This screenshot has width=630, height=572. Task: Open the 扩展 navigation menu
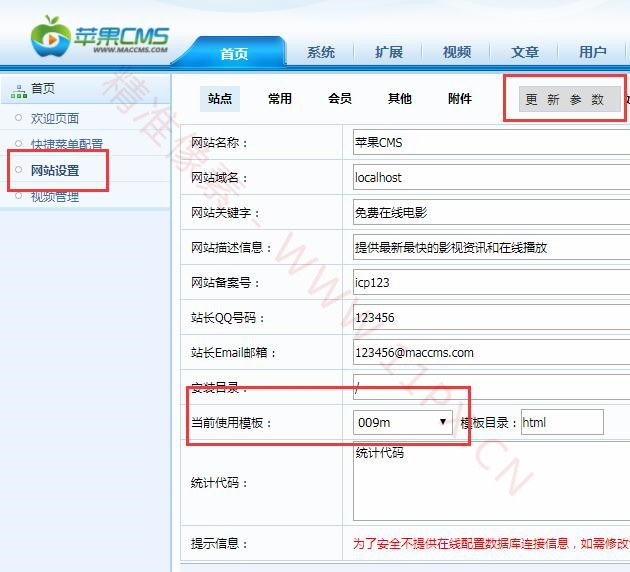(389, 53)
